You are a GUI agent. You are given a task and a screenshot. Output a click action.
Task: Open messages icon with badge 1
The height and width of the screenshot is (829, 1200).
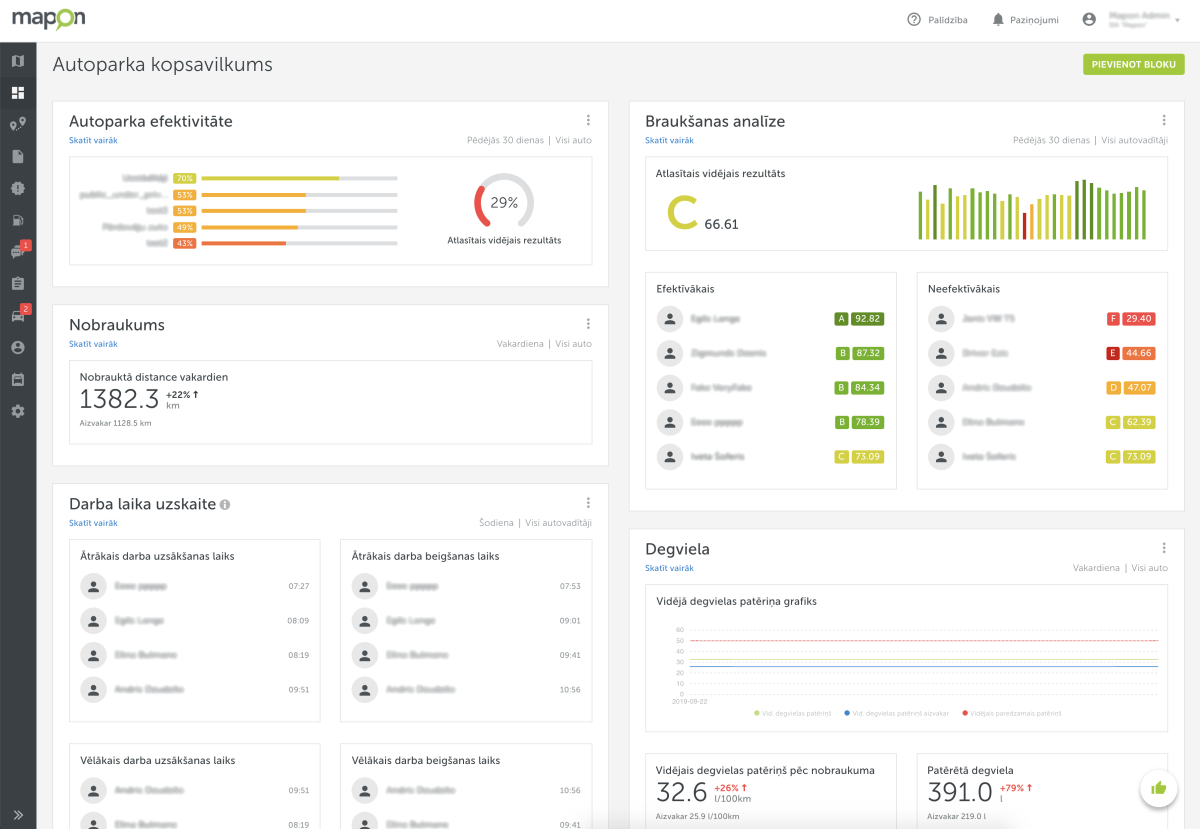(x=18, y=252)
